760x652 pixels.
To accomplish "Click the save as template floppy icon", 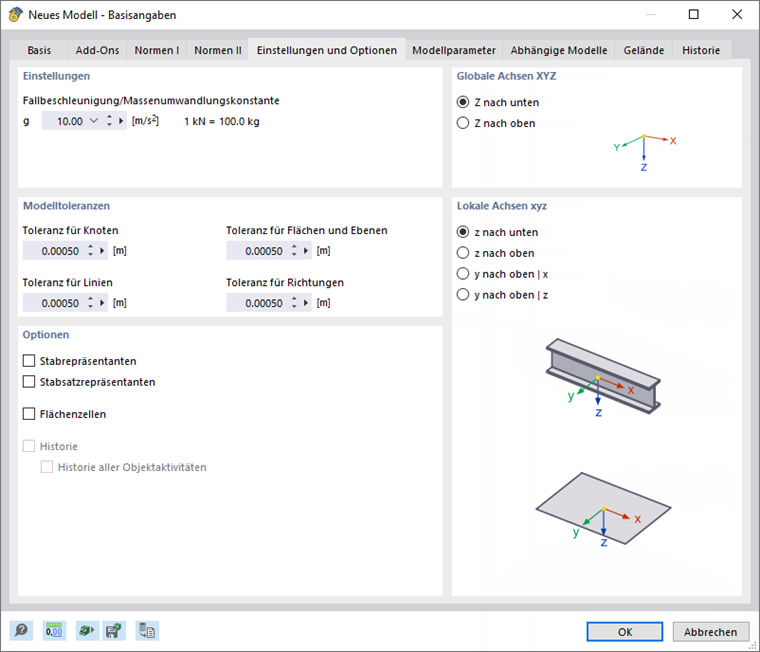I will (x=114, y=631).
